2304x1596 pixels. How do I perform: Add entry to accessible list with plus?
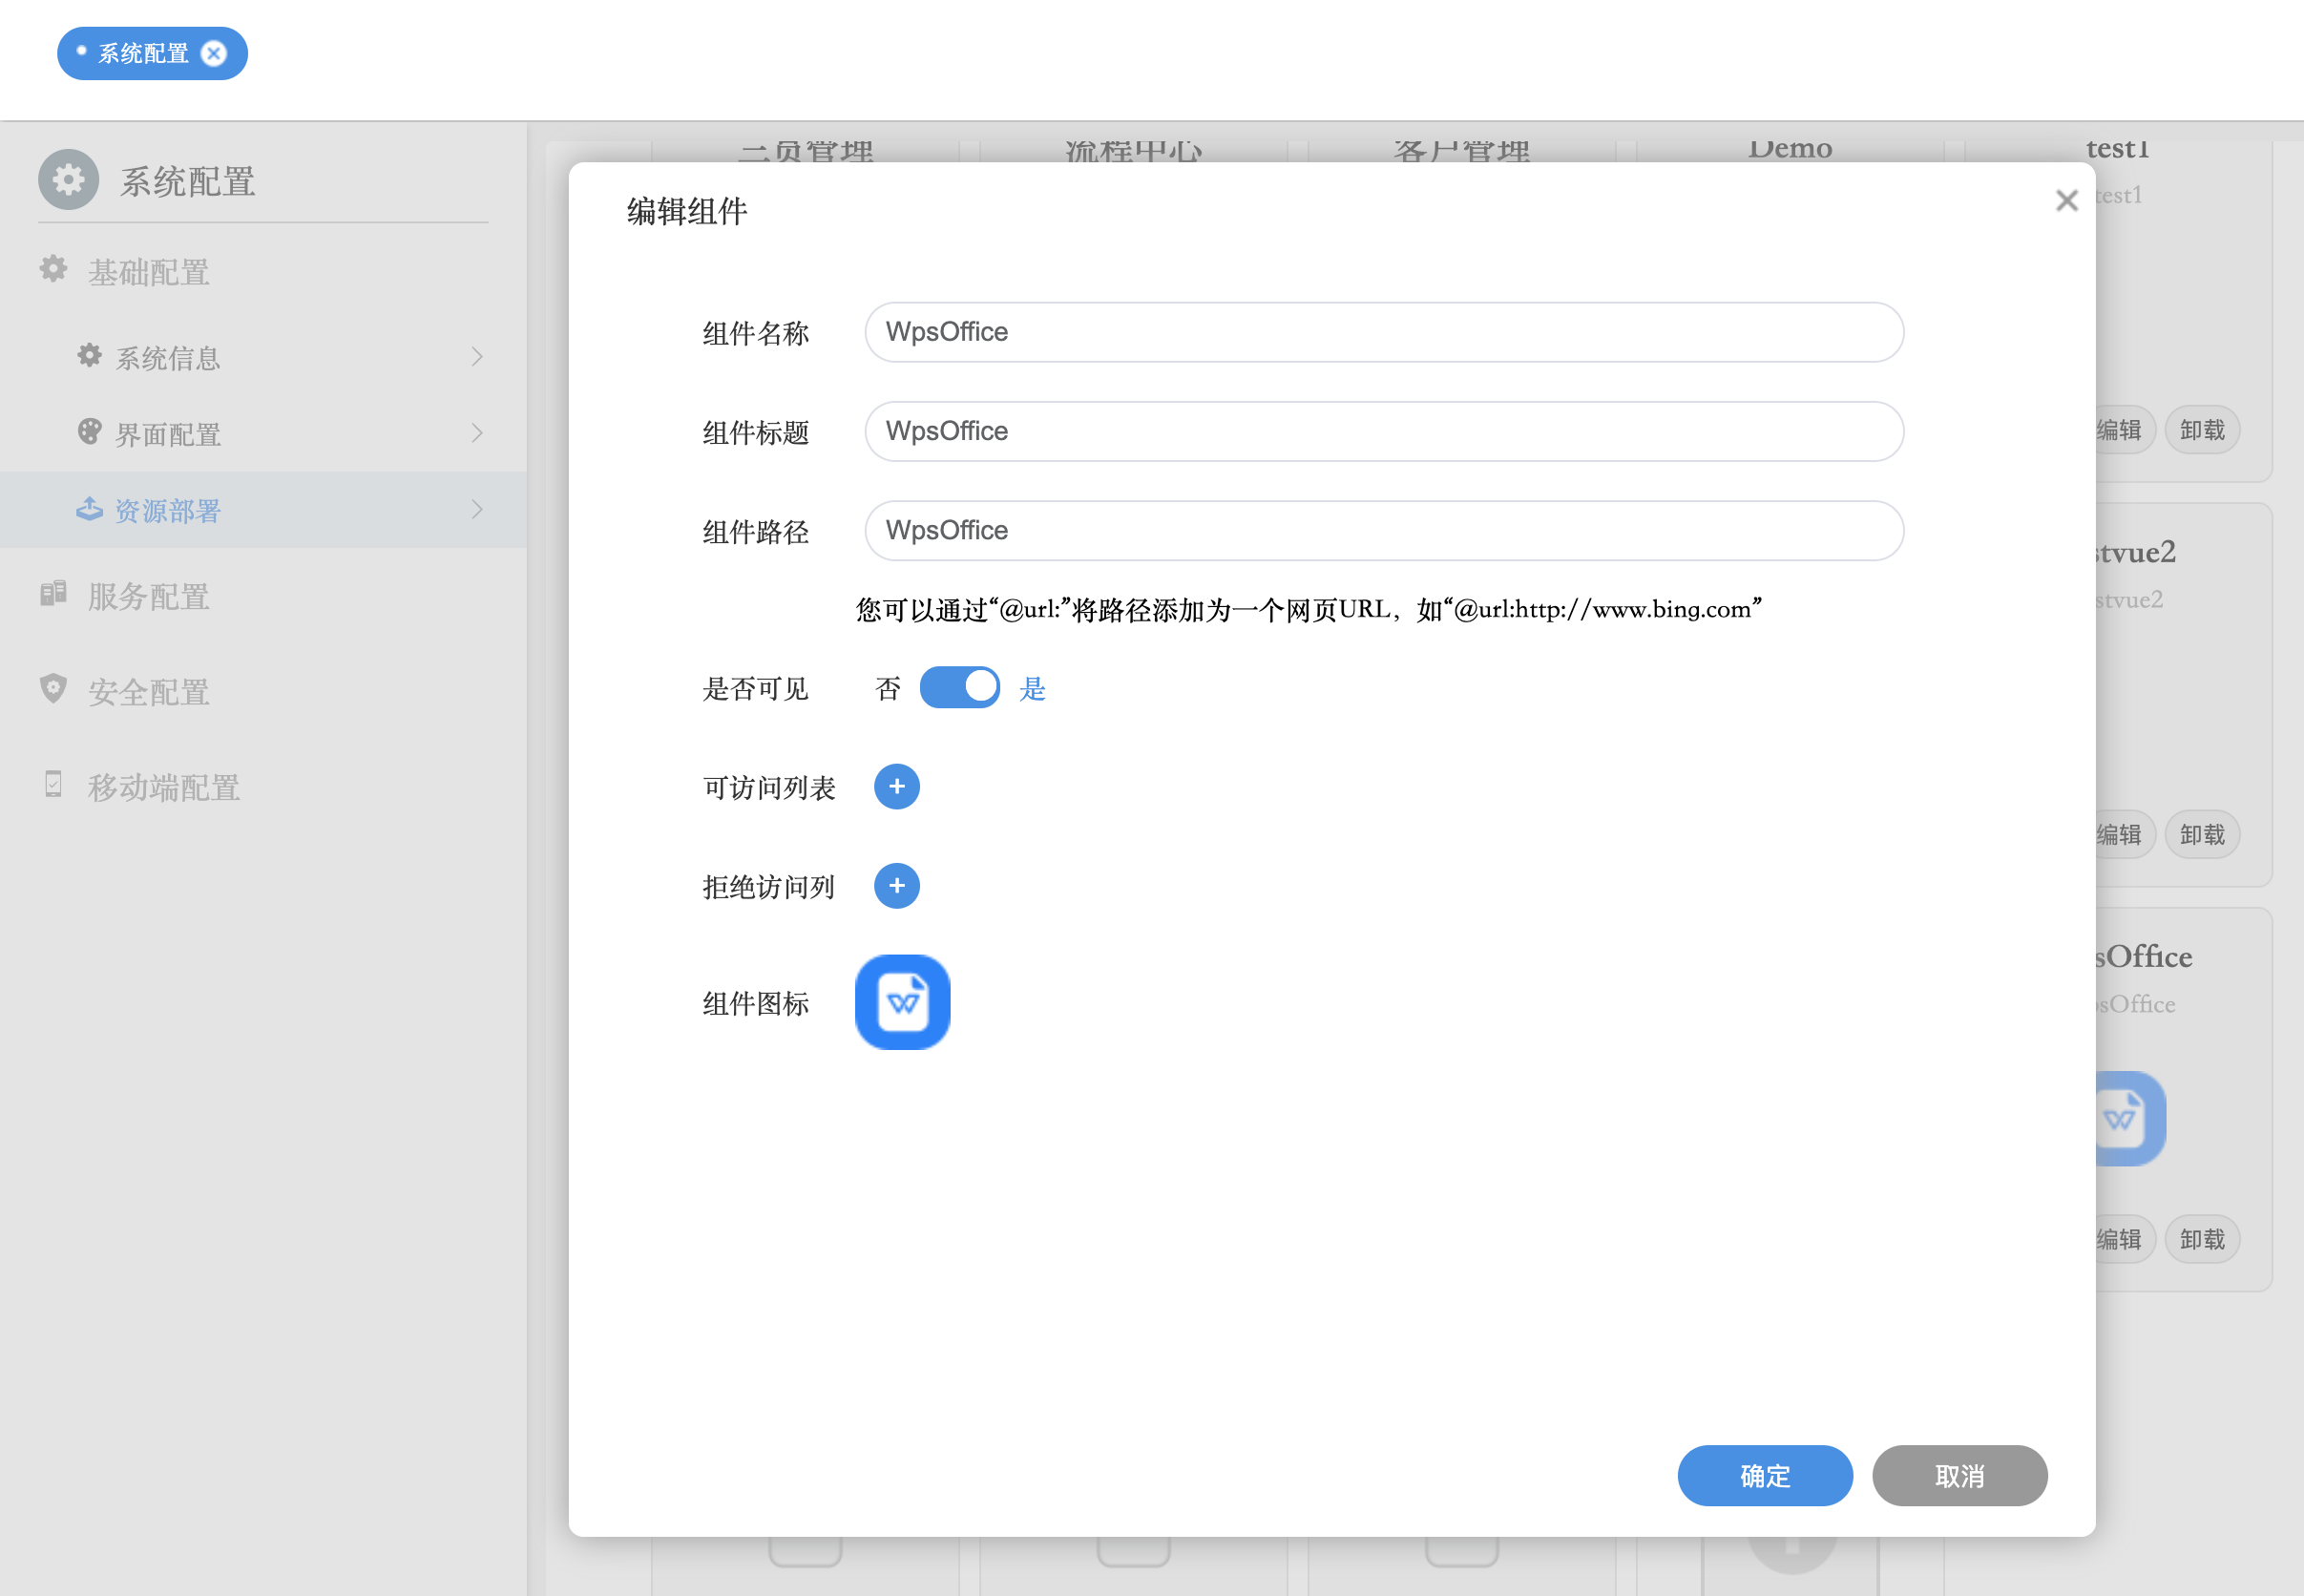(896, 787)
